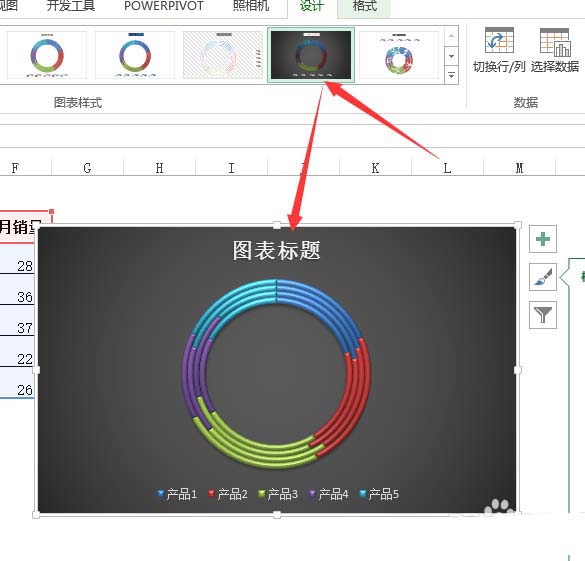Choose the striped gray doughnut chart style
The width and height of the screenshot is (585, 561).
tap(223, 55)
